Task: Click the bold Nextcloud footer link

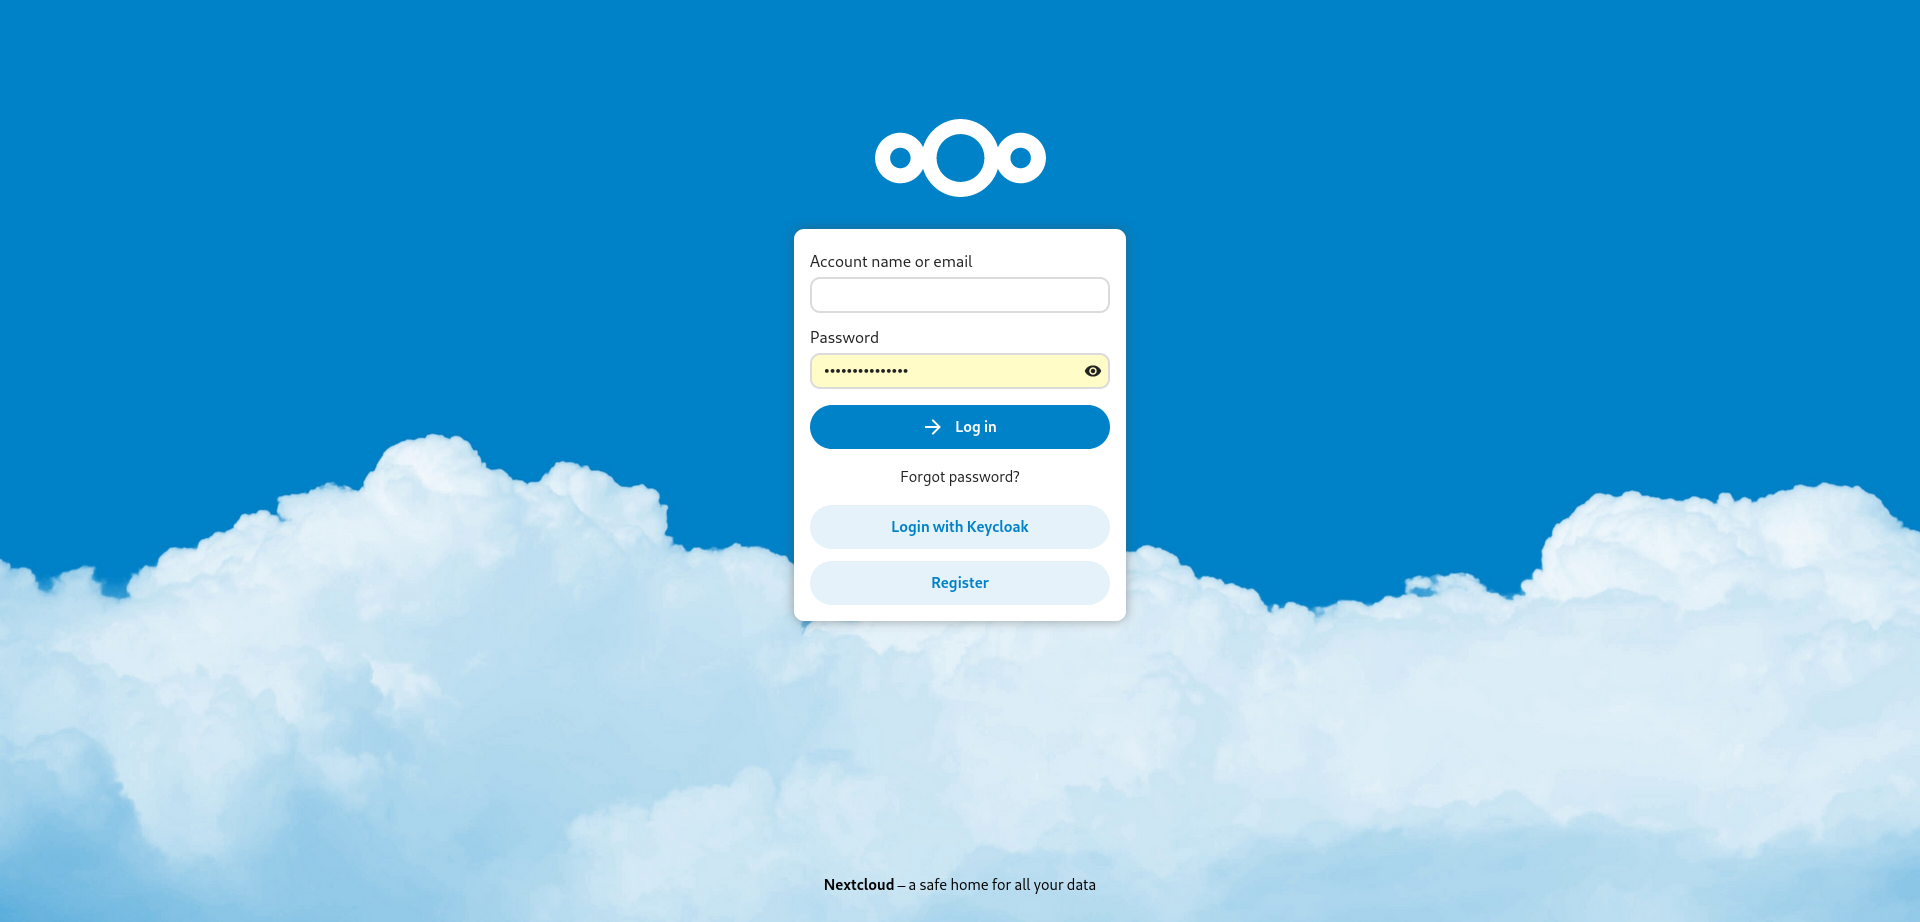Action: [859, 885]
